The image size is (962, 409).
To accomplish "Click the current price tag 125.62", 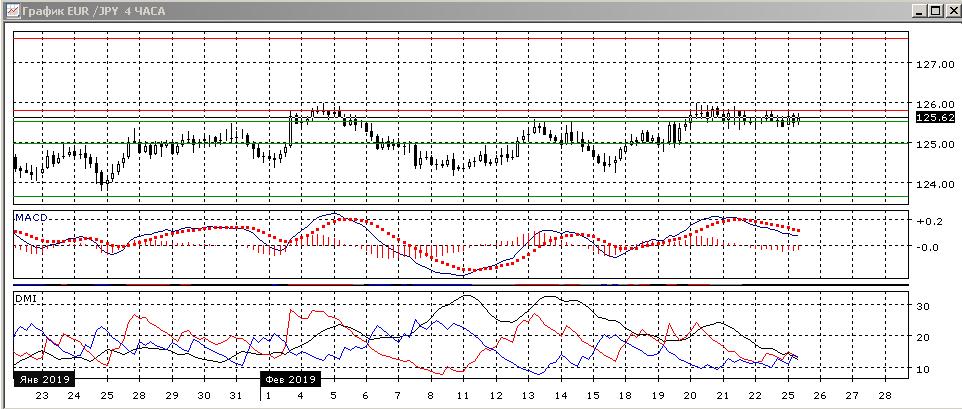I will [935, 118].
